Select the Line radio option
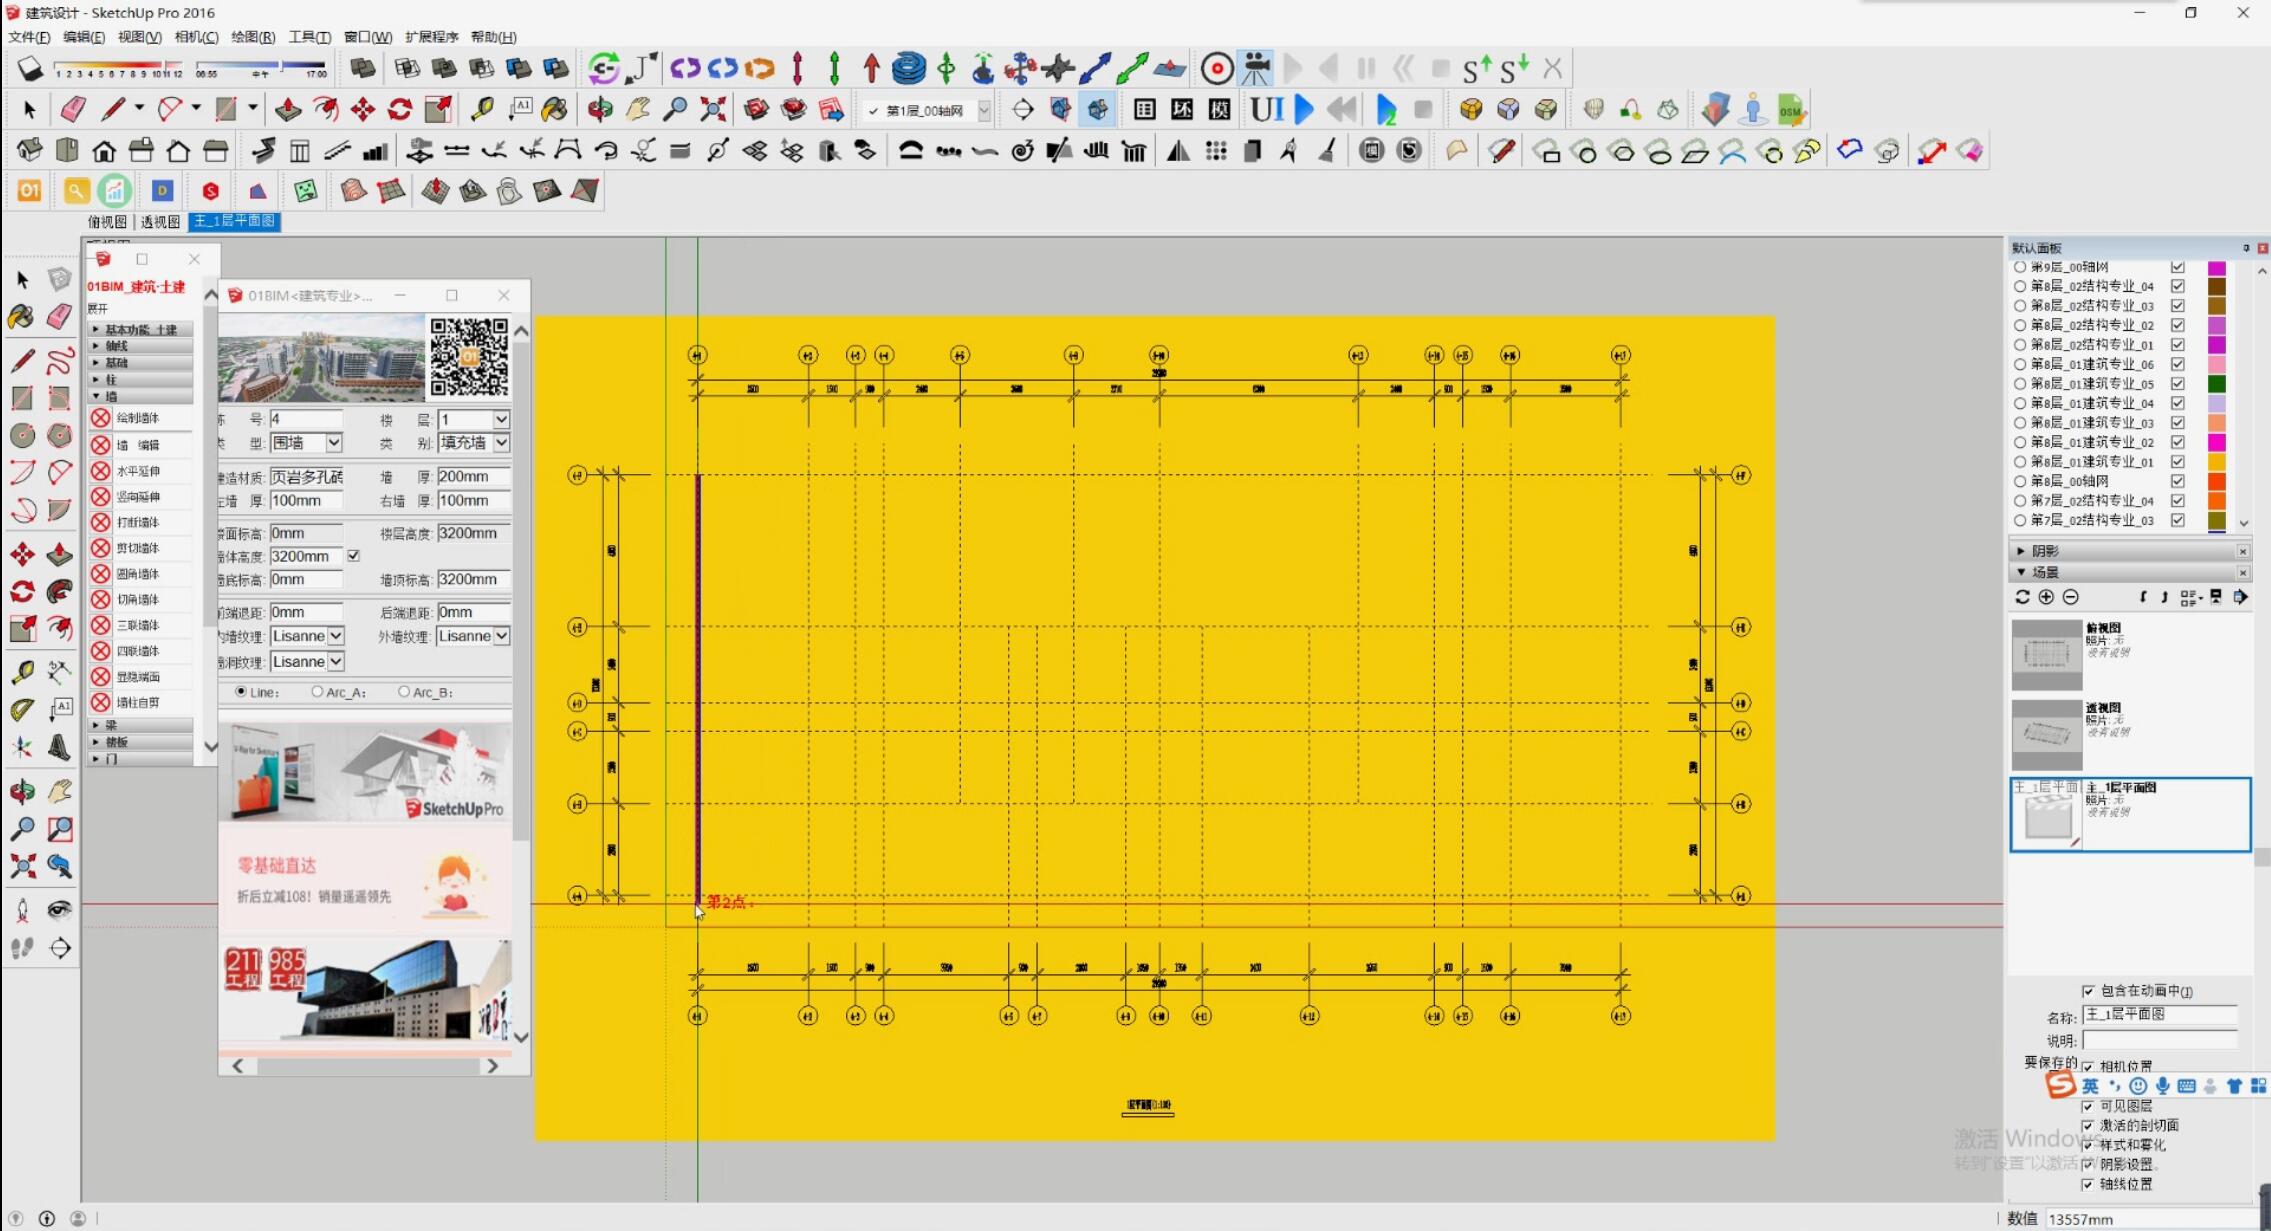Screen dimensions: 2271x1231 241,692
